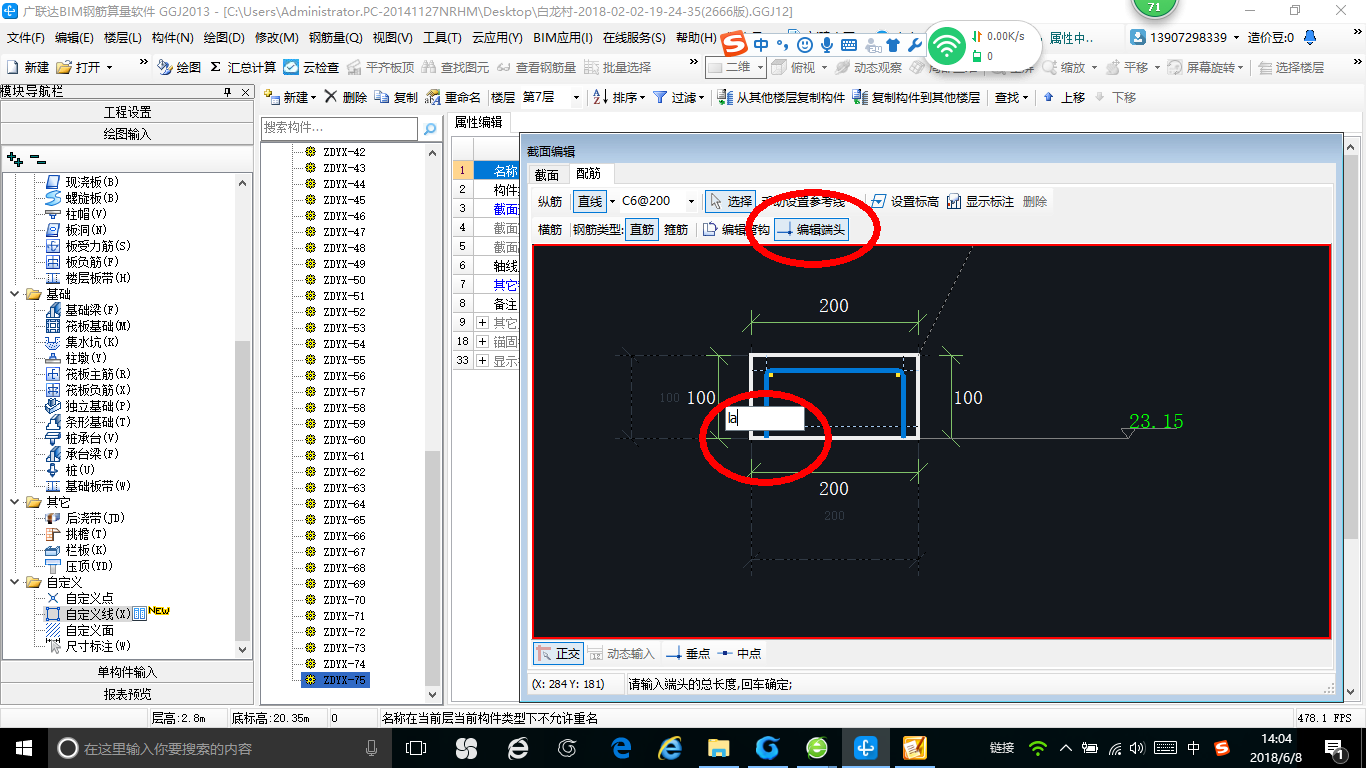
Task: Switch to 绘图 drawing mode
Action: pos(179,67)
